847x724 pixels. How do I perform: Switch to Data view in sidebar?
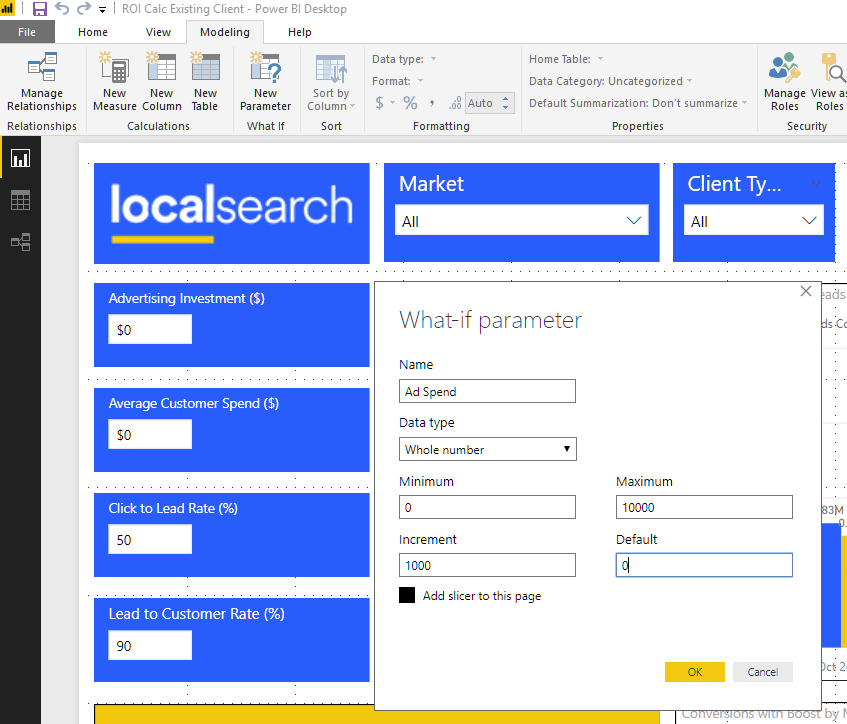21,200
